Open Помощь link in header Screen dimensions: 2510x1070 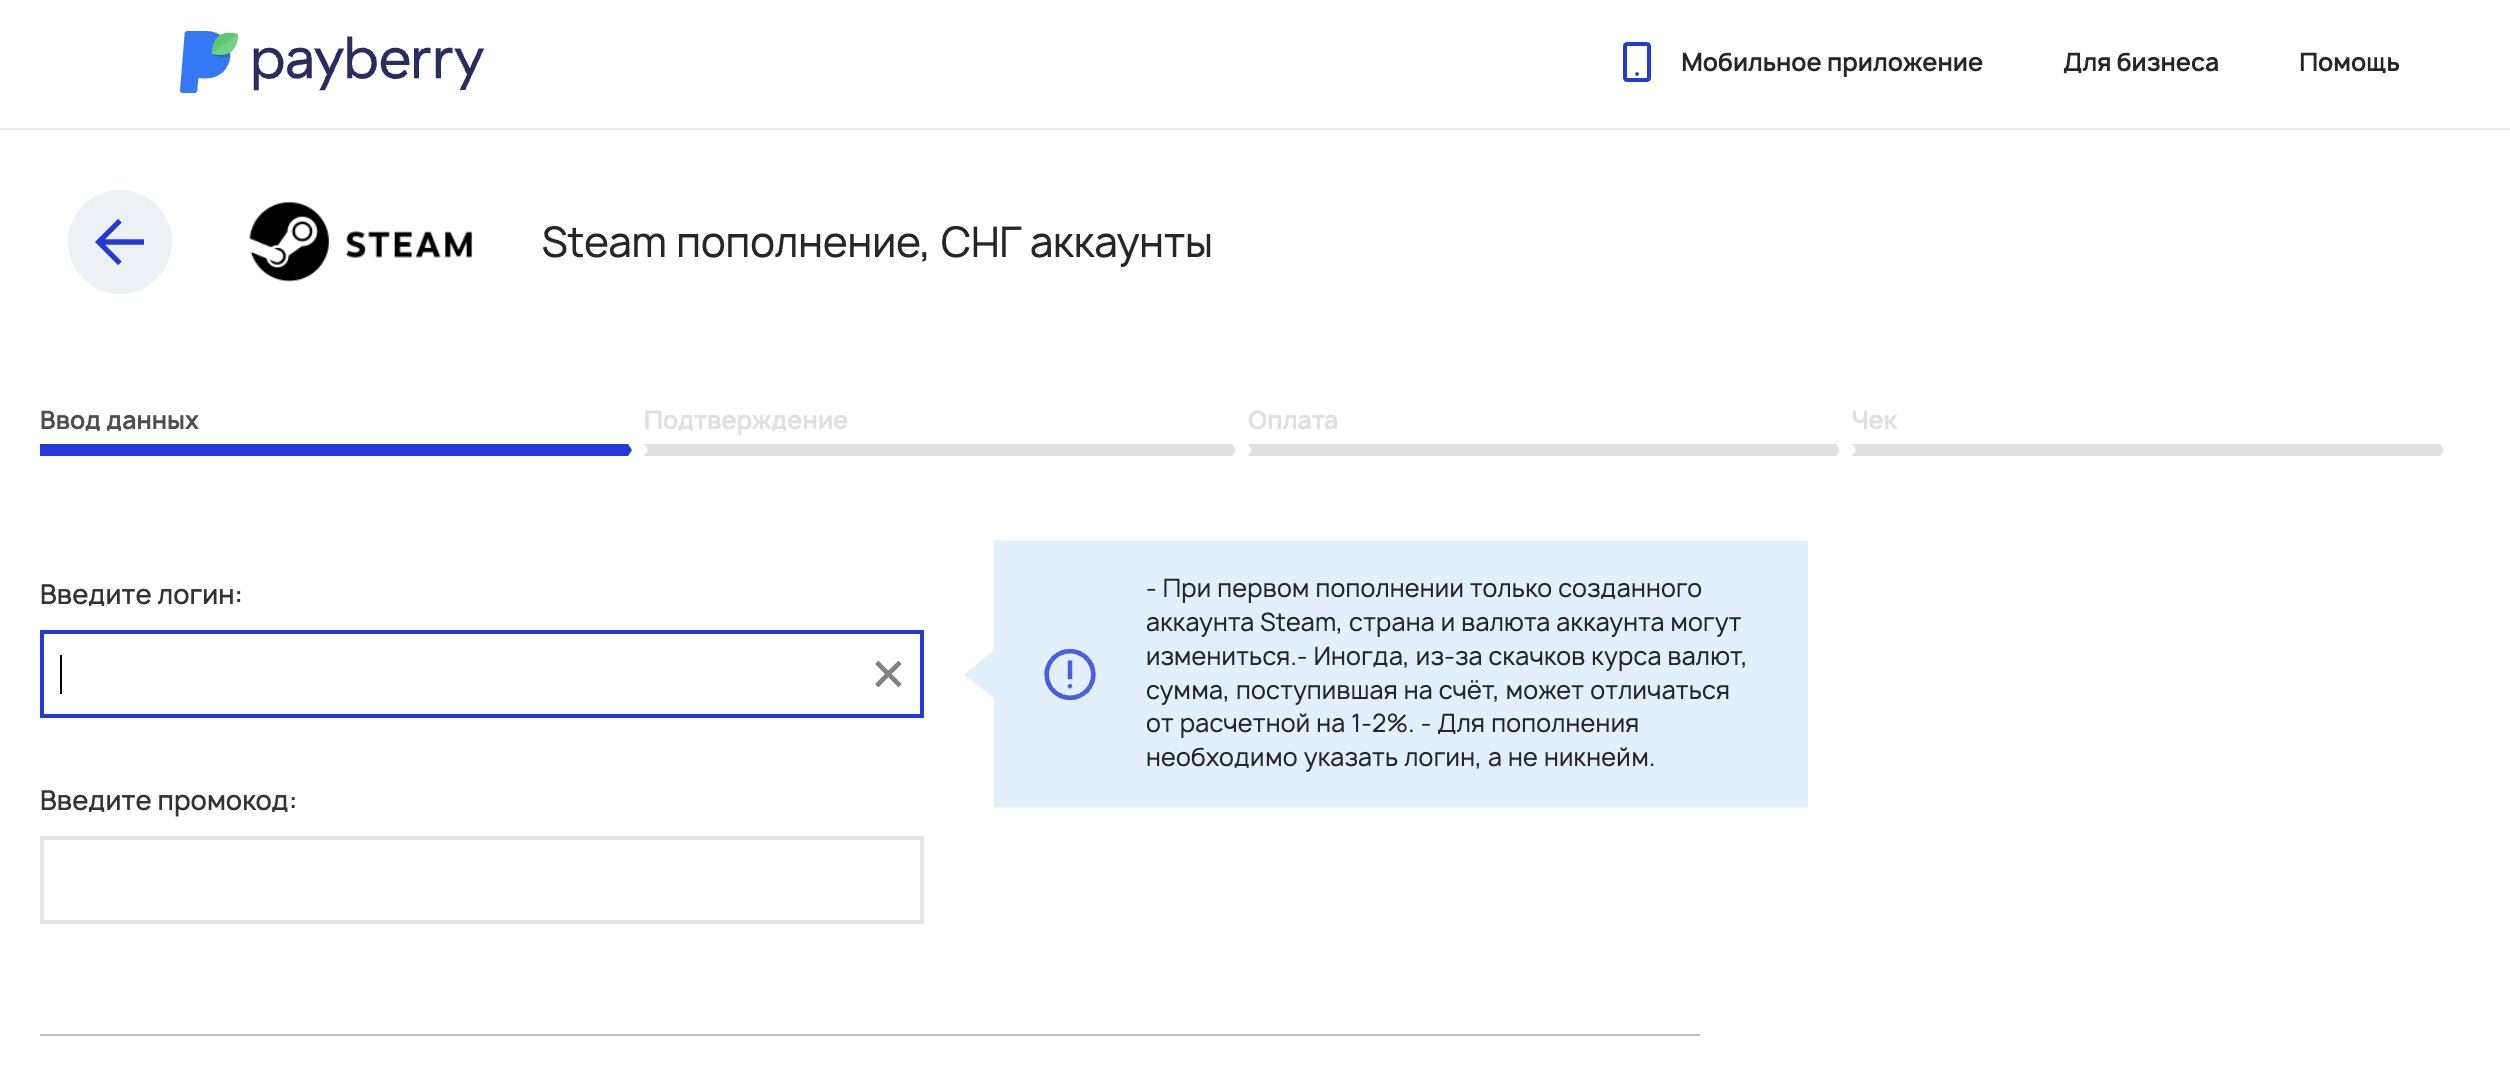pos(2348,62)
